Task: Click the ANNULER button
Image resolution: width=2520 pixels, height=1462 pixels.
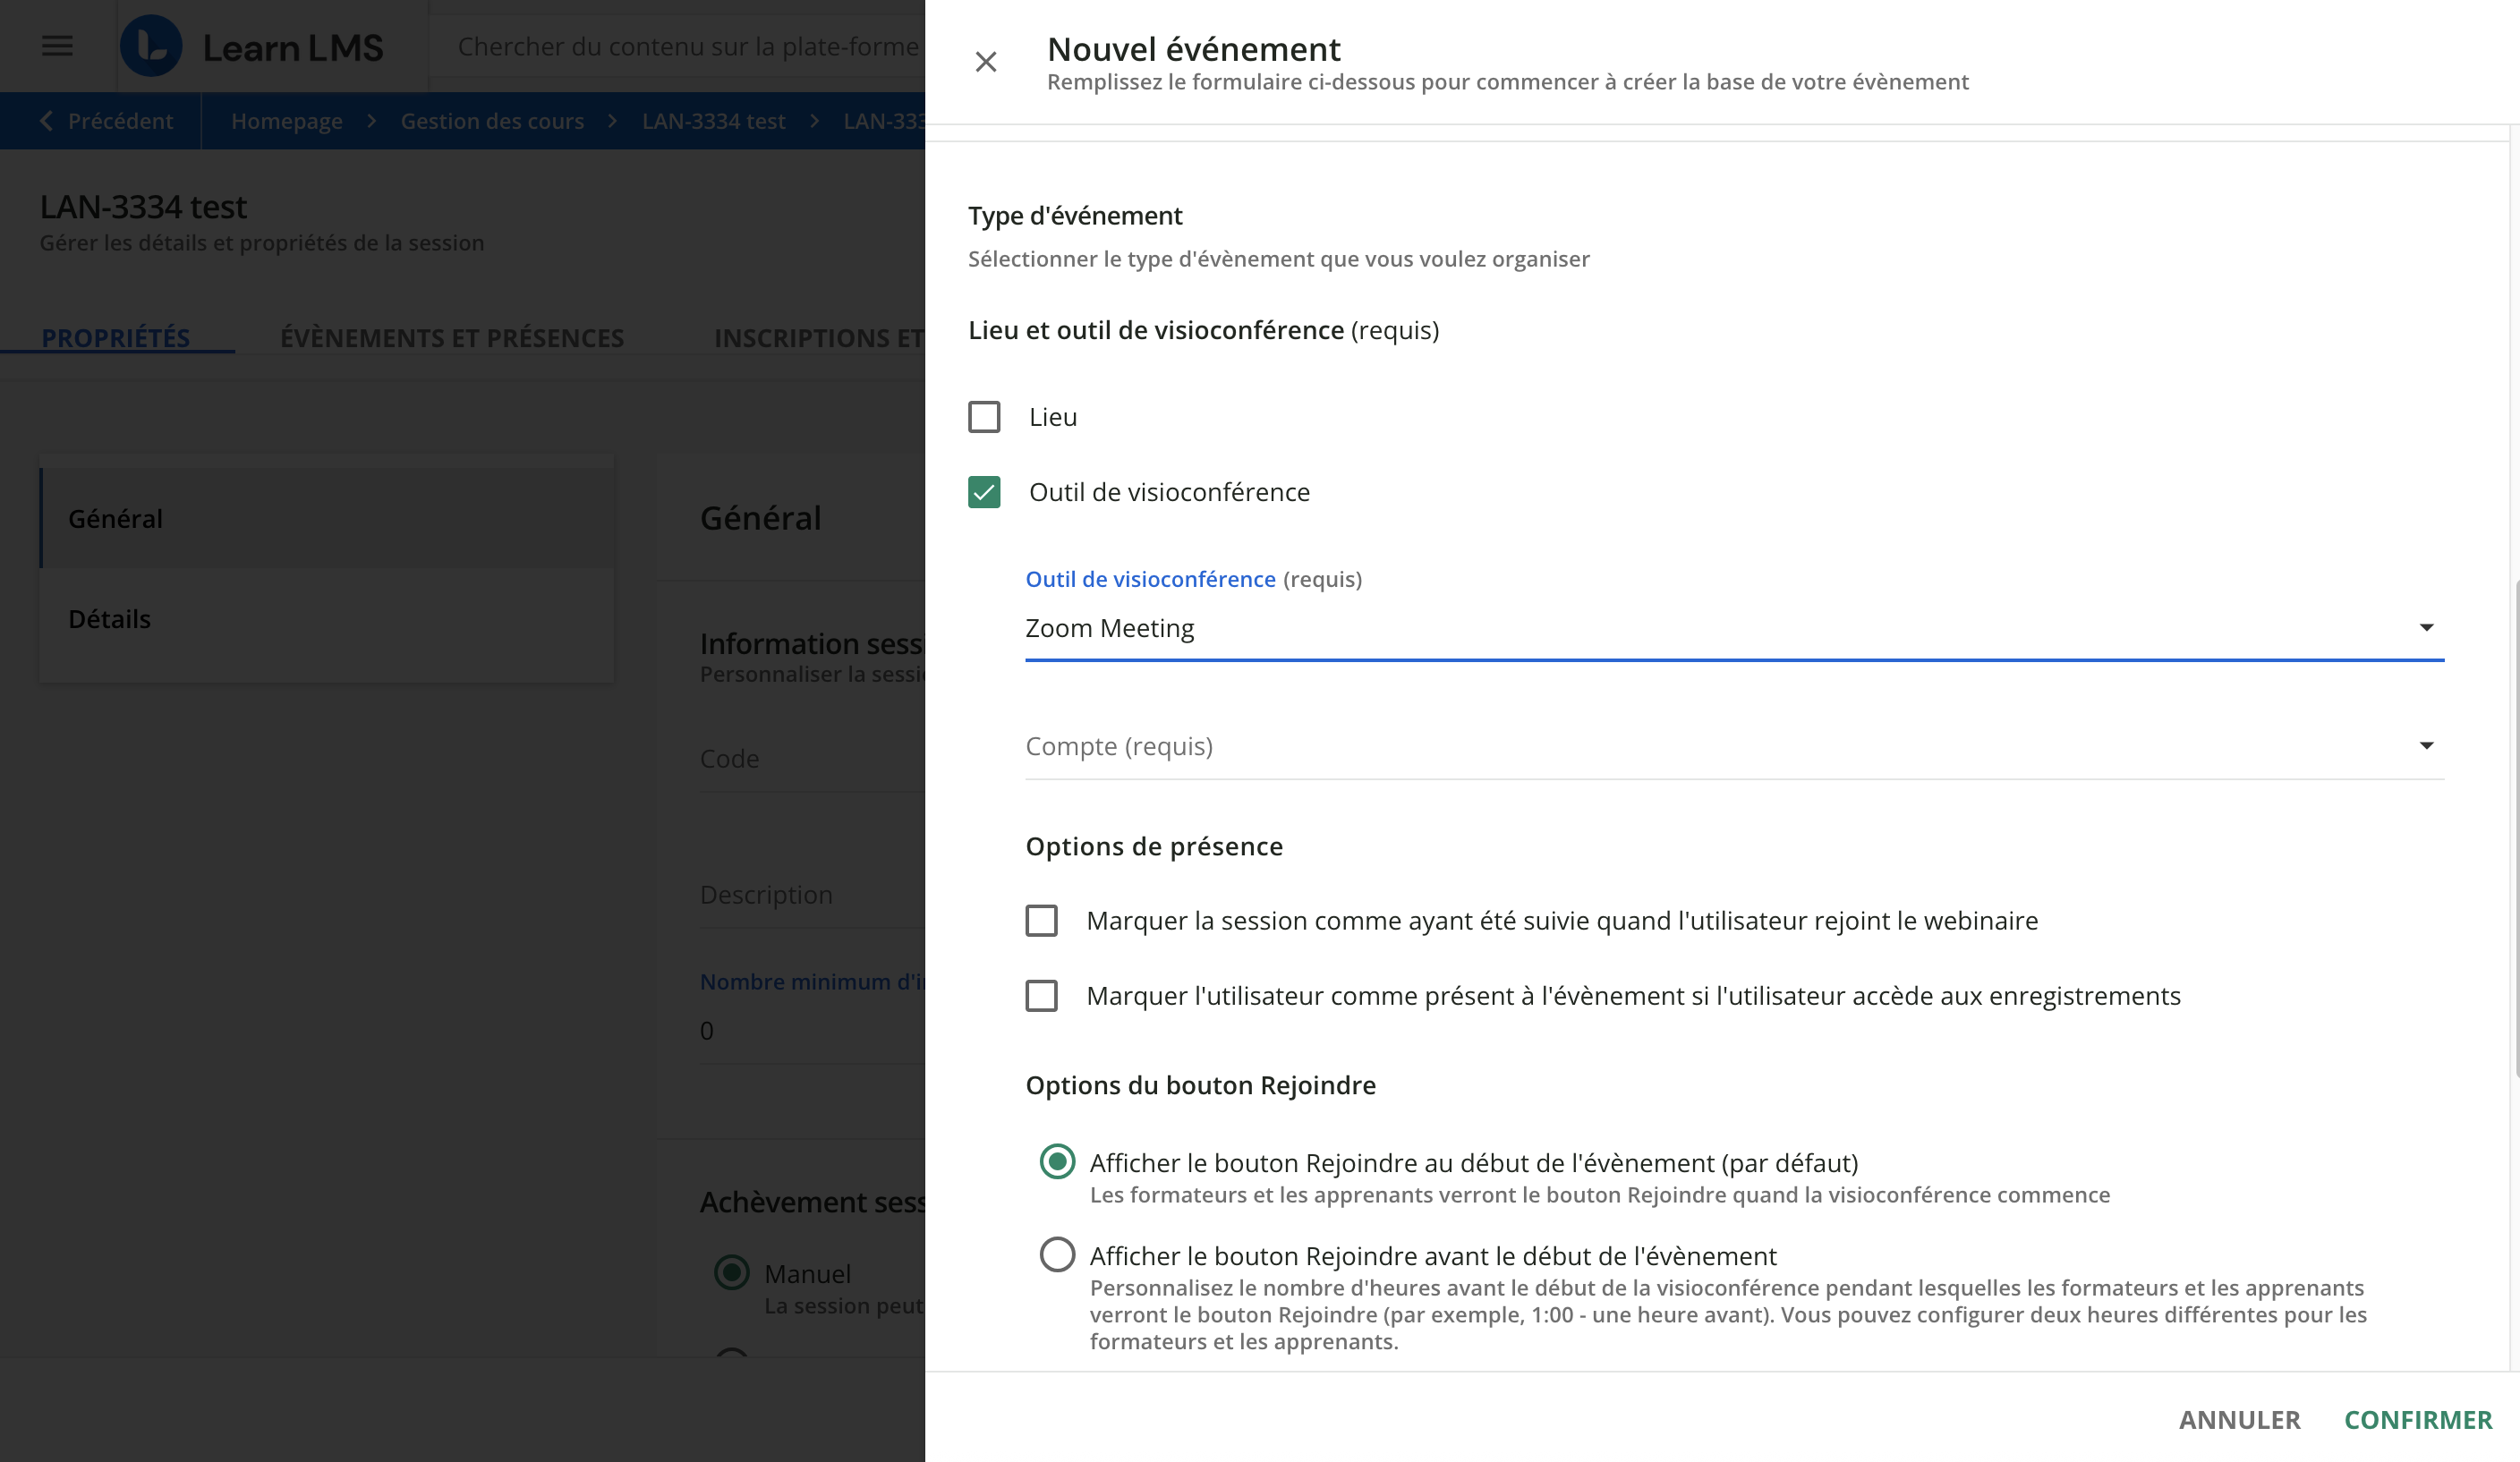Action: 2239,1419
